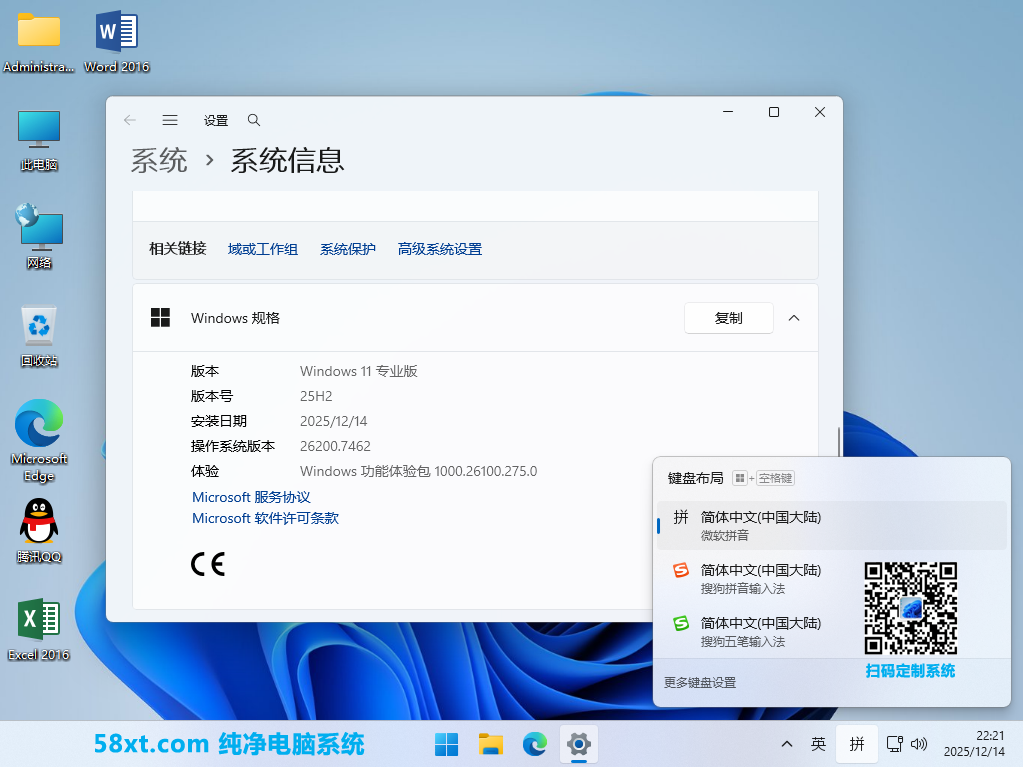Open File Explorer from the taskbar
The width and height of the screenshot is (1023, 767).
click(490, 744)
